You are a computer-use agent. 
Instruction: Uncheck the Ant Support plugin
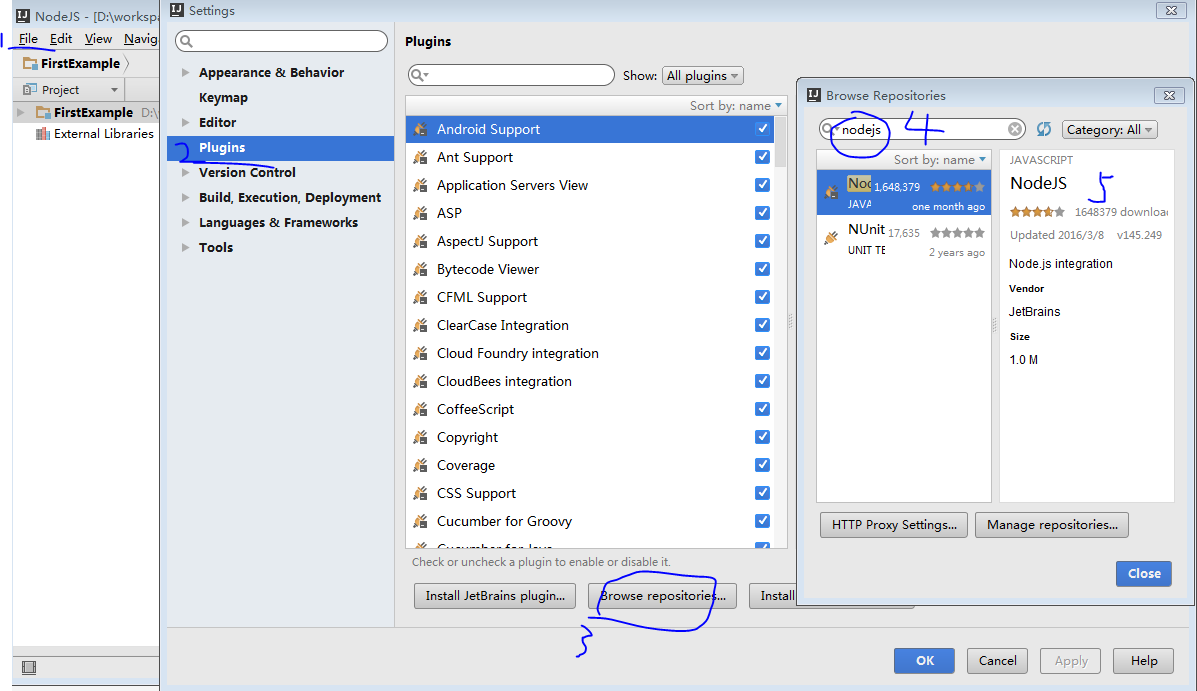pyautogui.click(x=762, y=157)
